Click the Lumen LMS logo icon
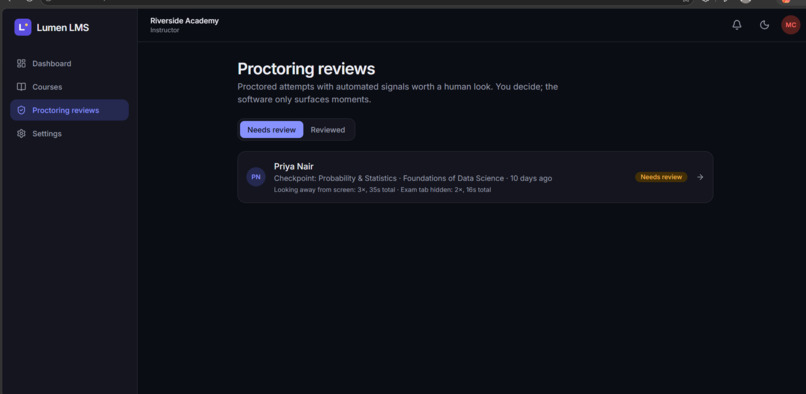The width and height of the screenshot is (806, 394). [23, 27]
